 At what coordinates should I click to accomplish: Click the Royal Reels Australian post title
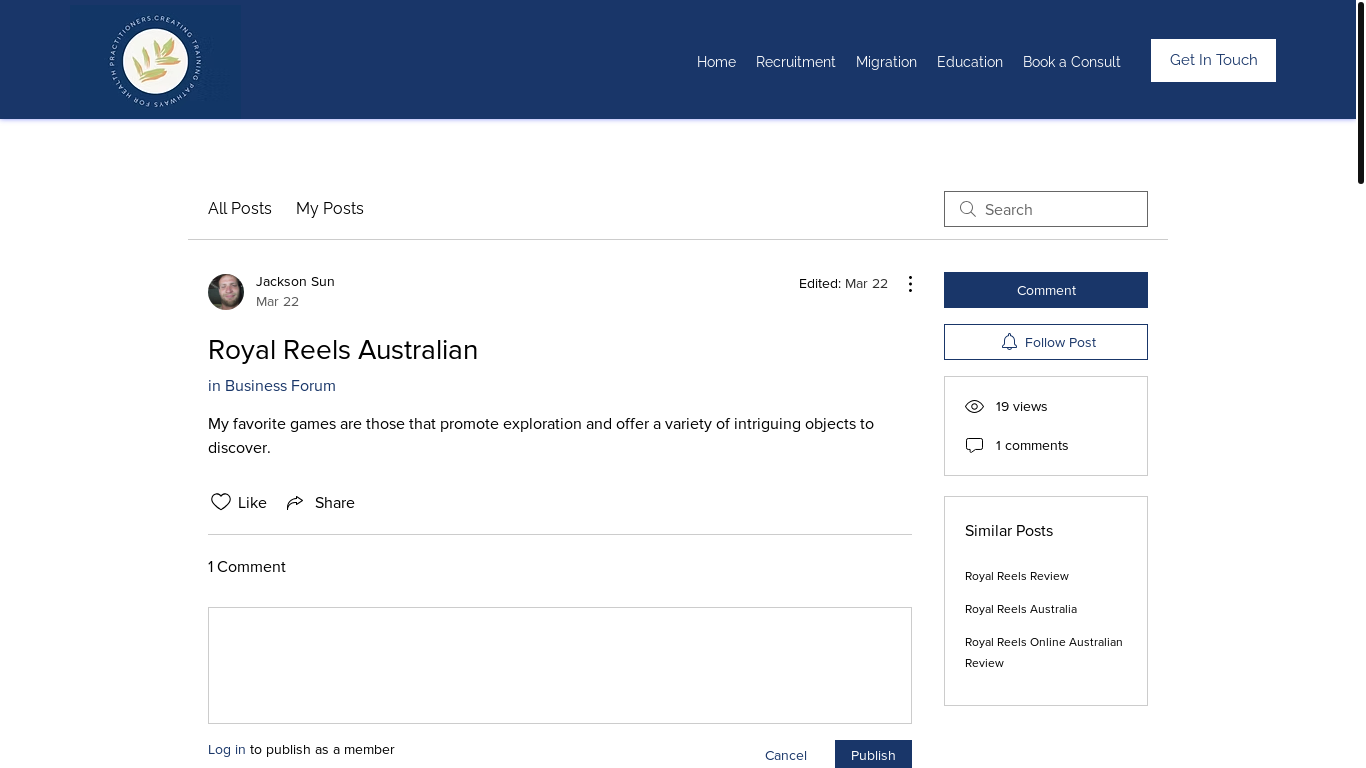[x=343, y=350]
